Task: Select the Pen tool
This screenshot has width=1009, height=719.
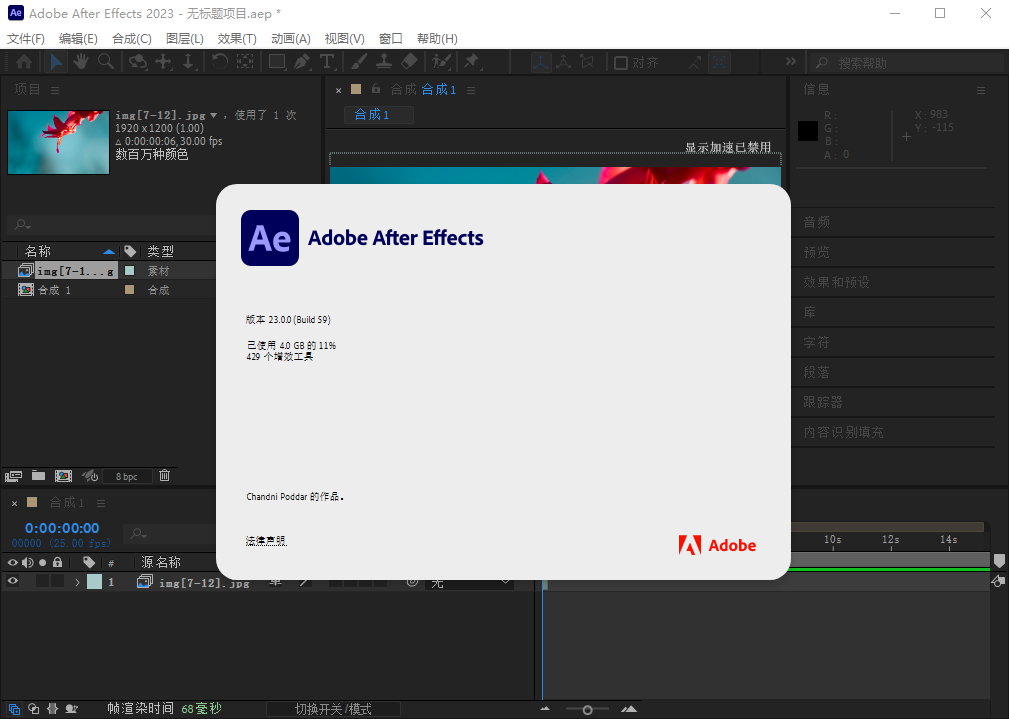Action: pyautogui.click(x=302, y=62)
